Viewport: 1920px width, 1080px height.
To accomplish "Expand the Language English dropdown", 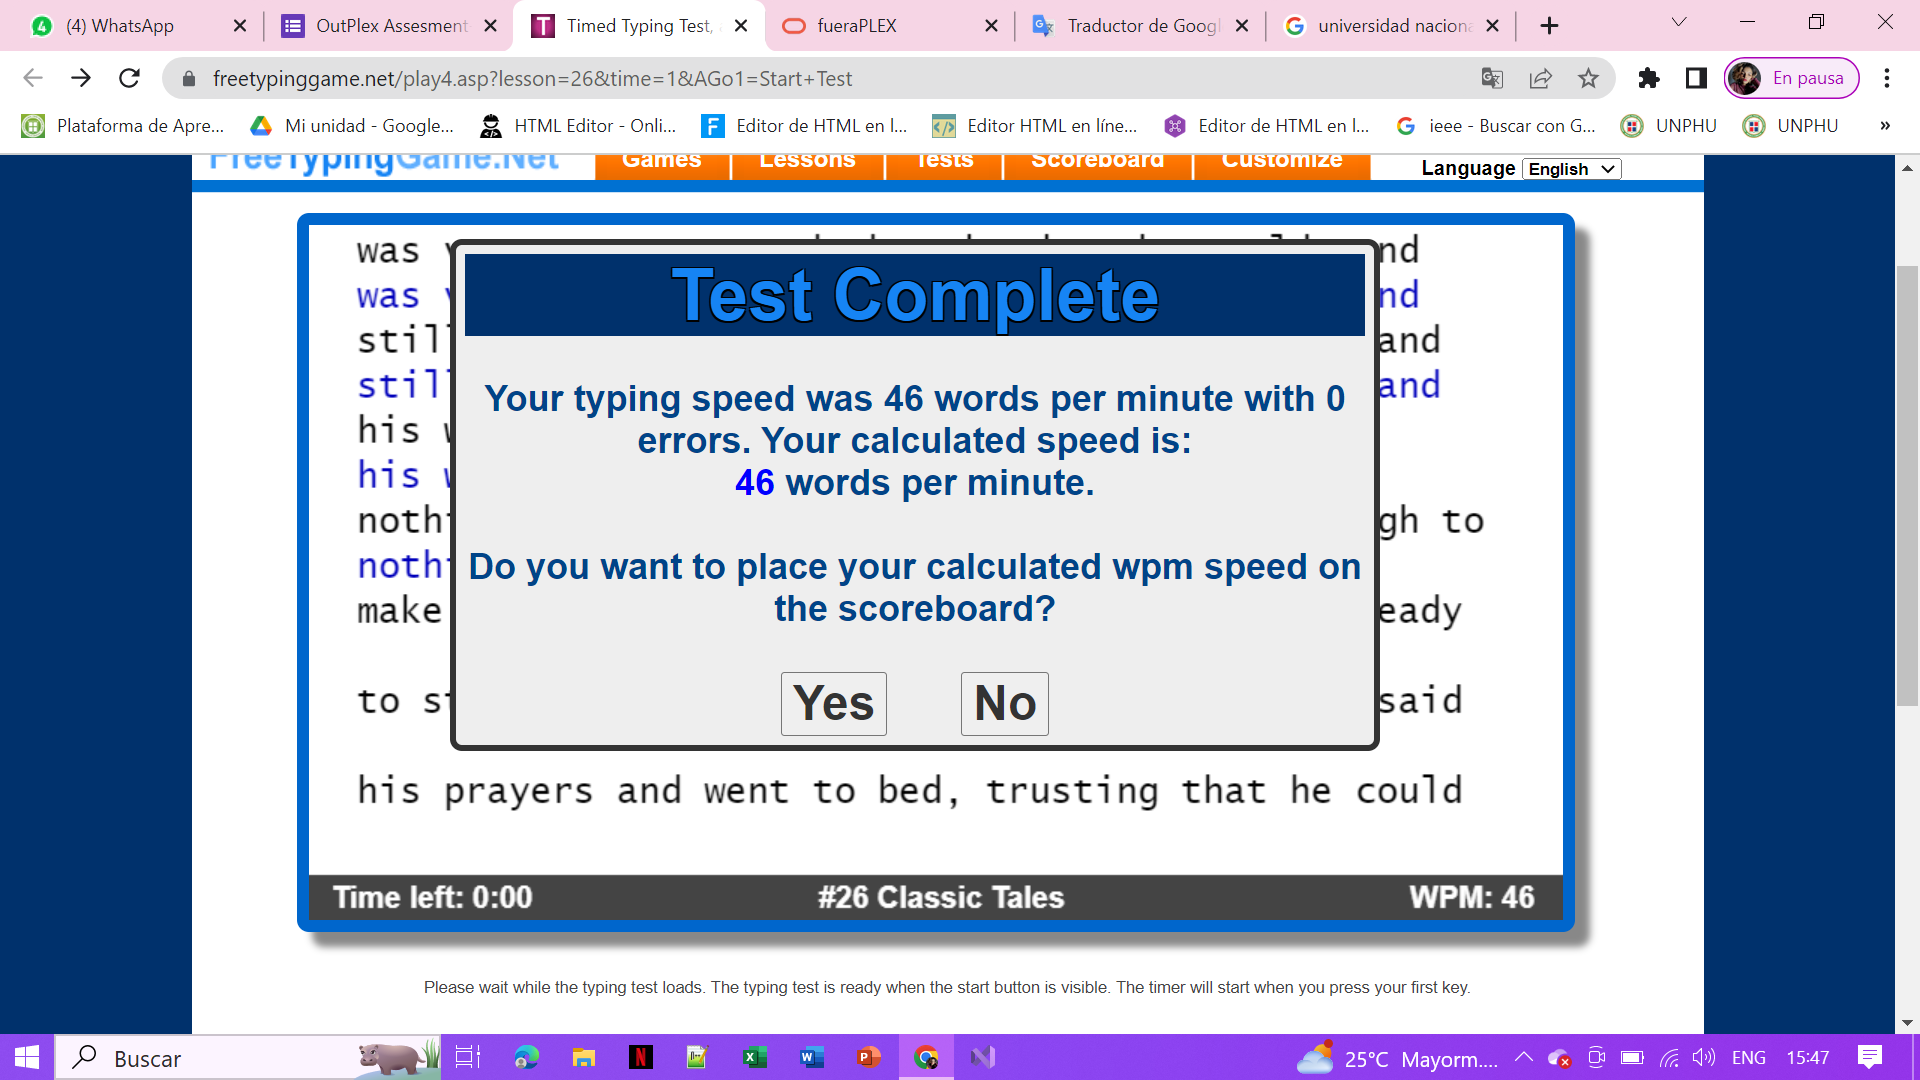I will click(1571, 169).
